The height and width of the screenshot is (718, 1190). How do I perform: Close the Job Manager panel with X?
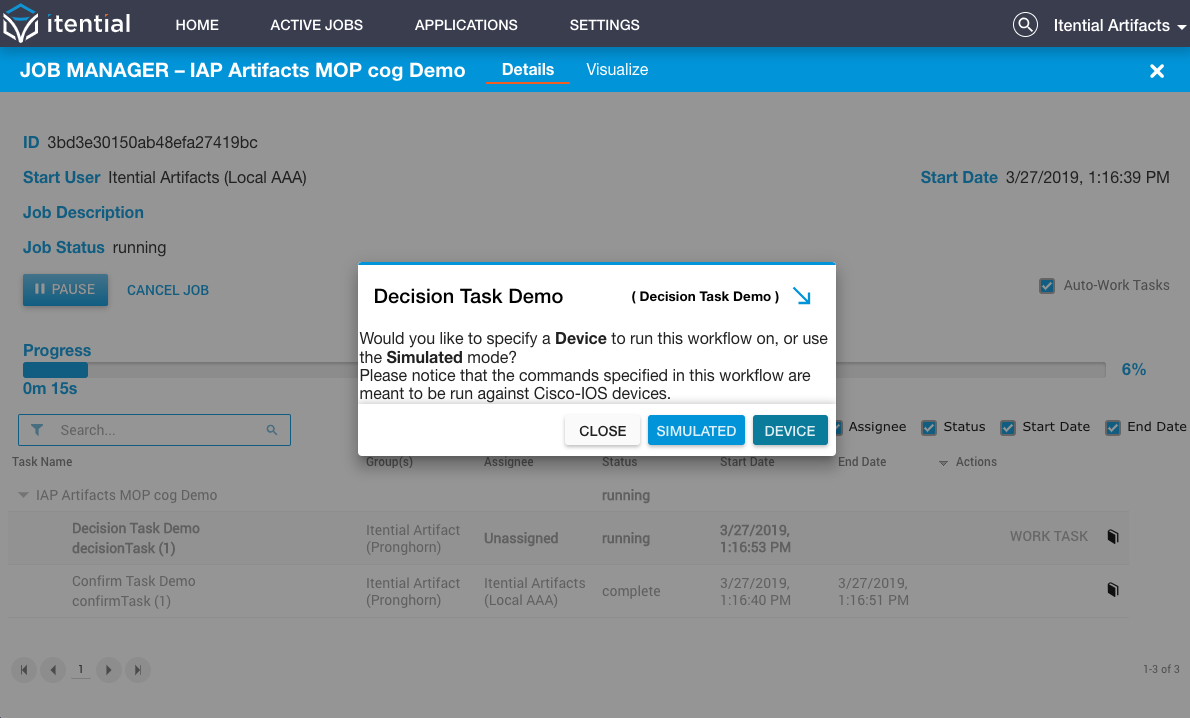(1157, 71)
